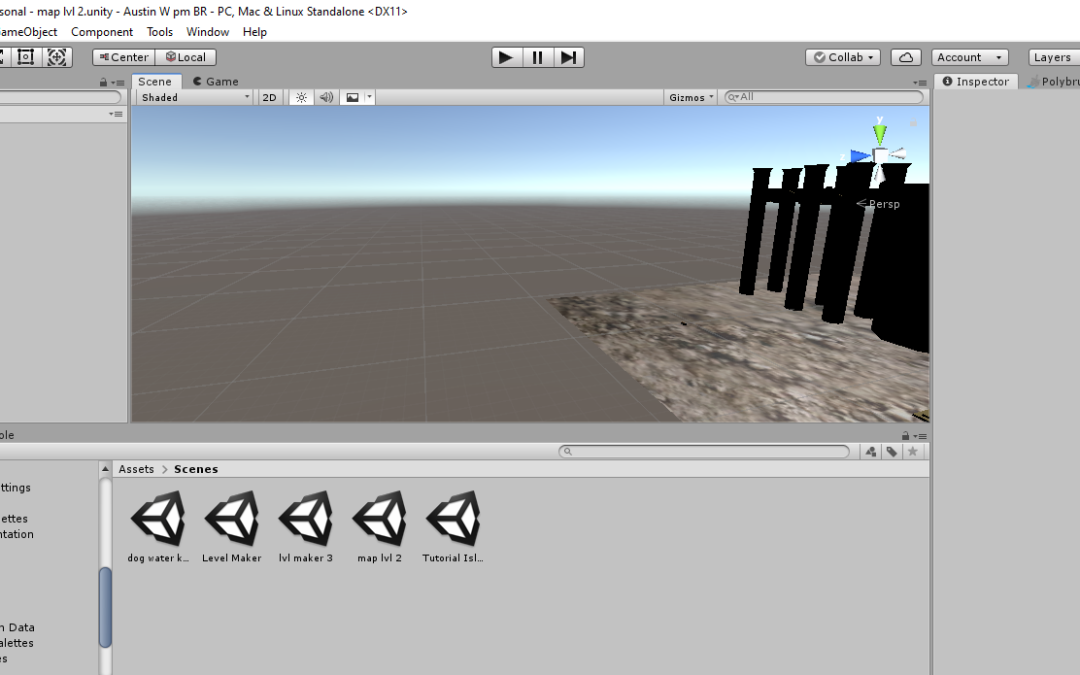Open the Shaded draw mode dropdown
The image size is (1080, 675).
[x=195, y=97]
